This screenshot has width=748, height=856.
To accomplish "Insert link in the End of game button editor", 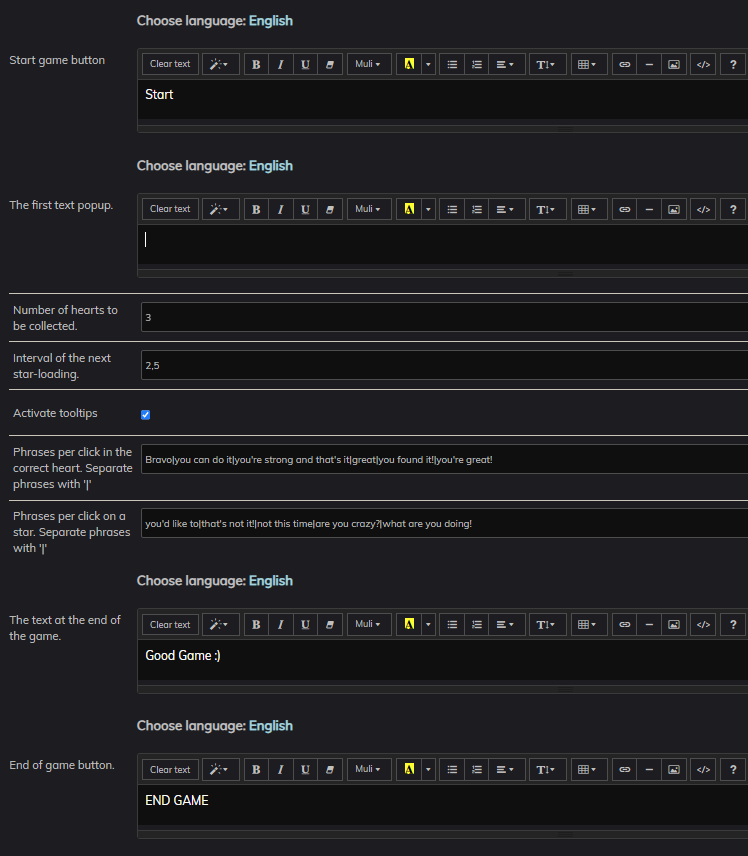I will coord(625,770).
